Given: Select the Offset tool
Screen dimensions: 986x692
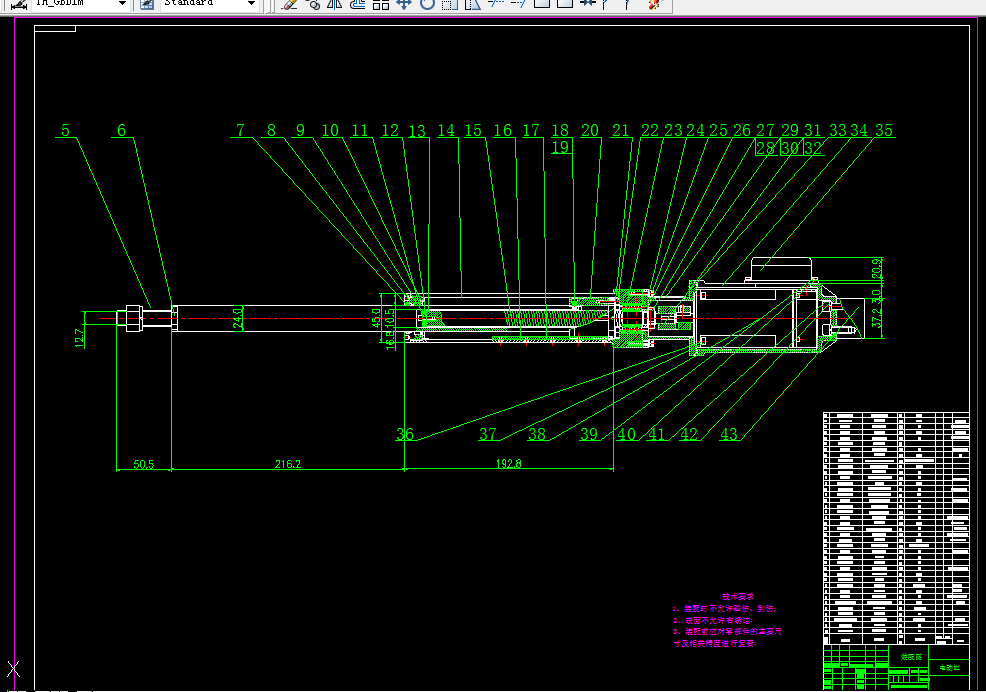Looking at the screenshot, I should [x=357, y=4].
